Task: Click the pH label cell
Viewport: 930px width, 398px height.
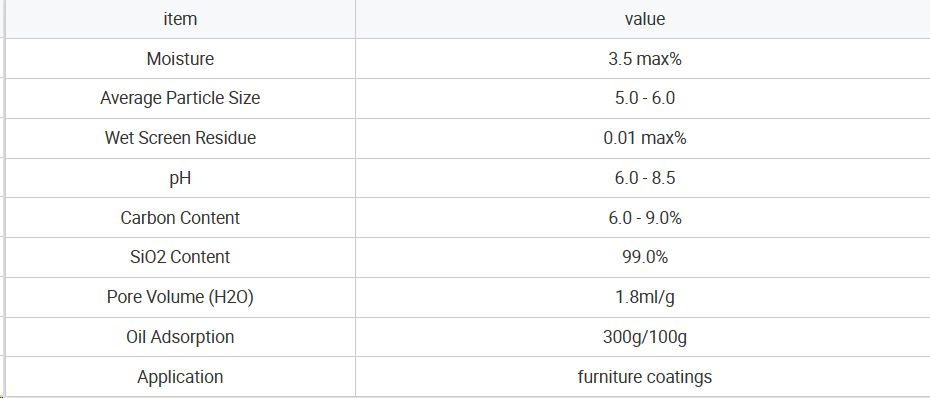Action: click(180, 178)
